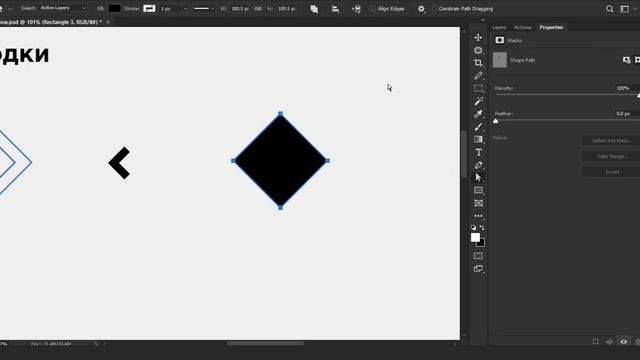Toggle link between width and height
Viewport: 640px width, 360px height.
(x=258, y=9)
